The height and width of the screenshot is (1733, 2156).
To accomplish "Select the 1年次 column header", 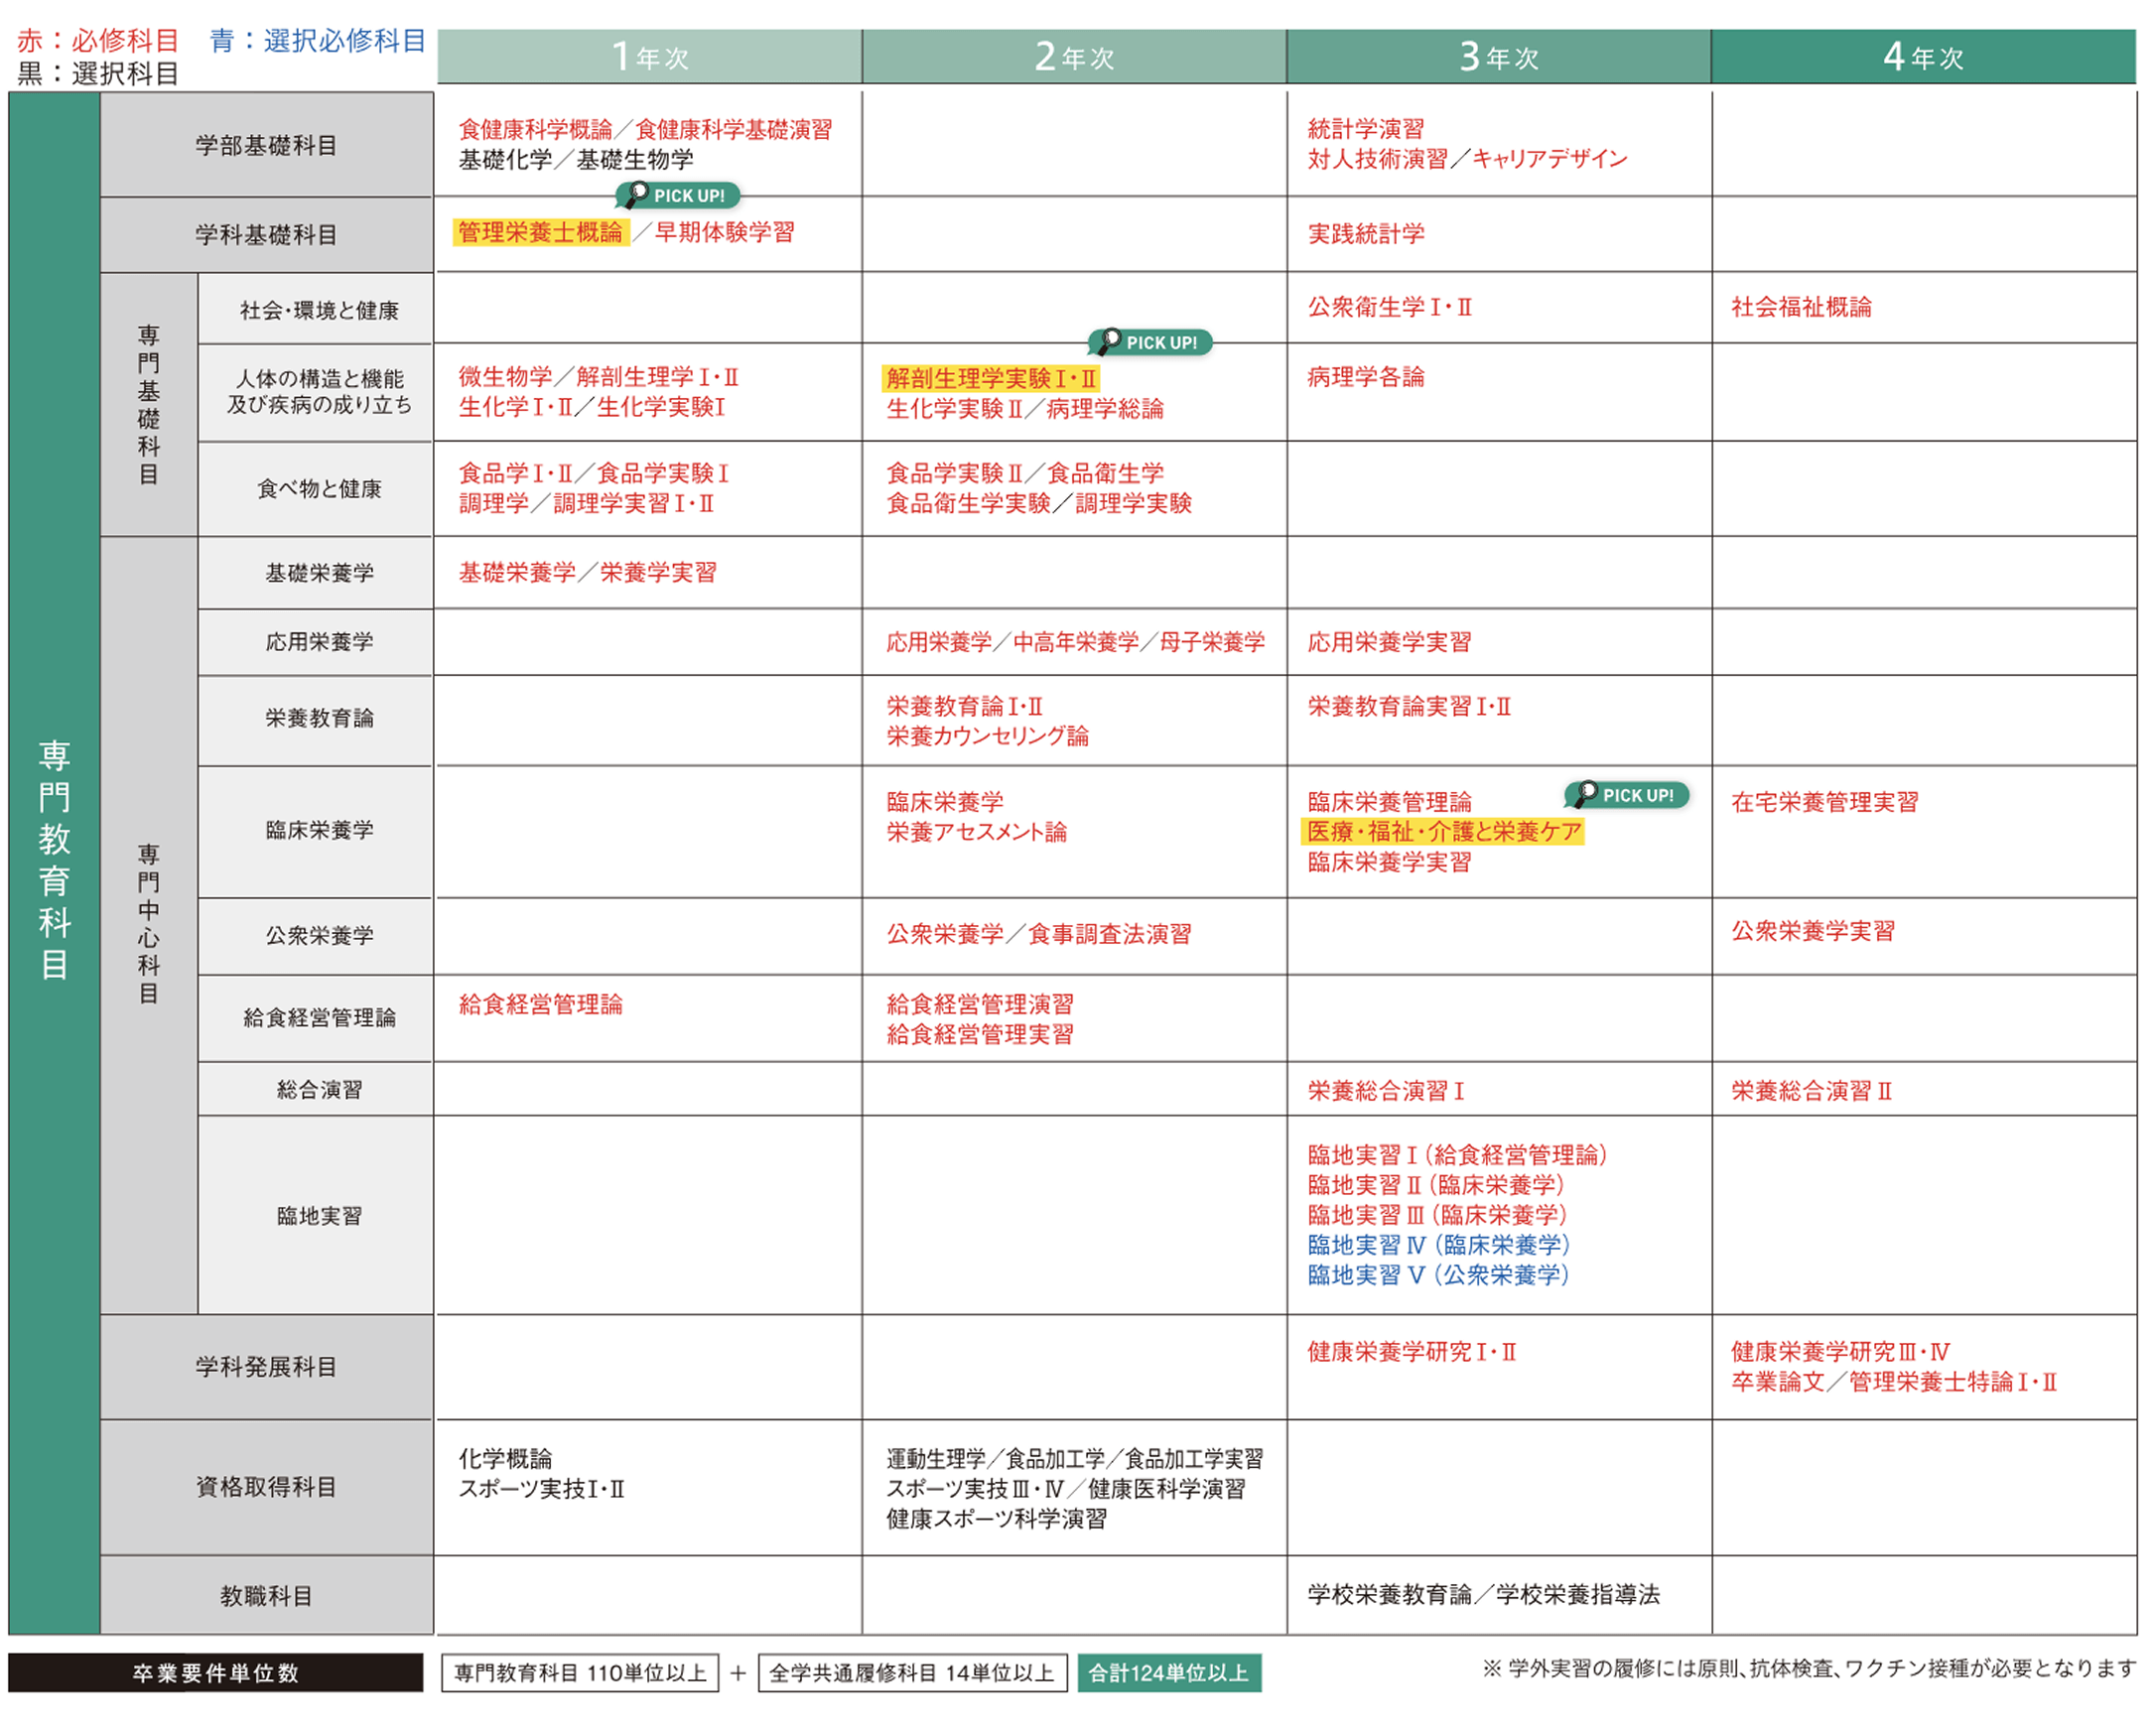I will pyautogui.click(x=649, y=57).
